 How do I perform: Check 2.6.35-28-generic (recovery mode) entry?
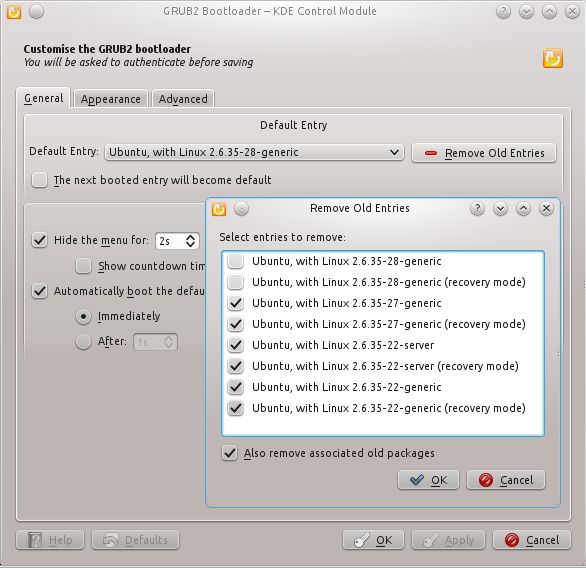235,282
